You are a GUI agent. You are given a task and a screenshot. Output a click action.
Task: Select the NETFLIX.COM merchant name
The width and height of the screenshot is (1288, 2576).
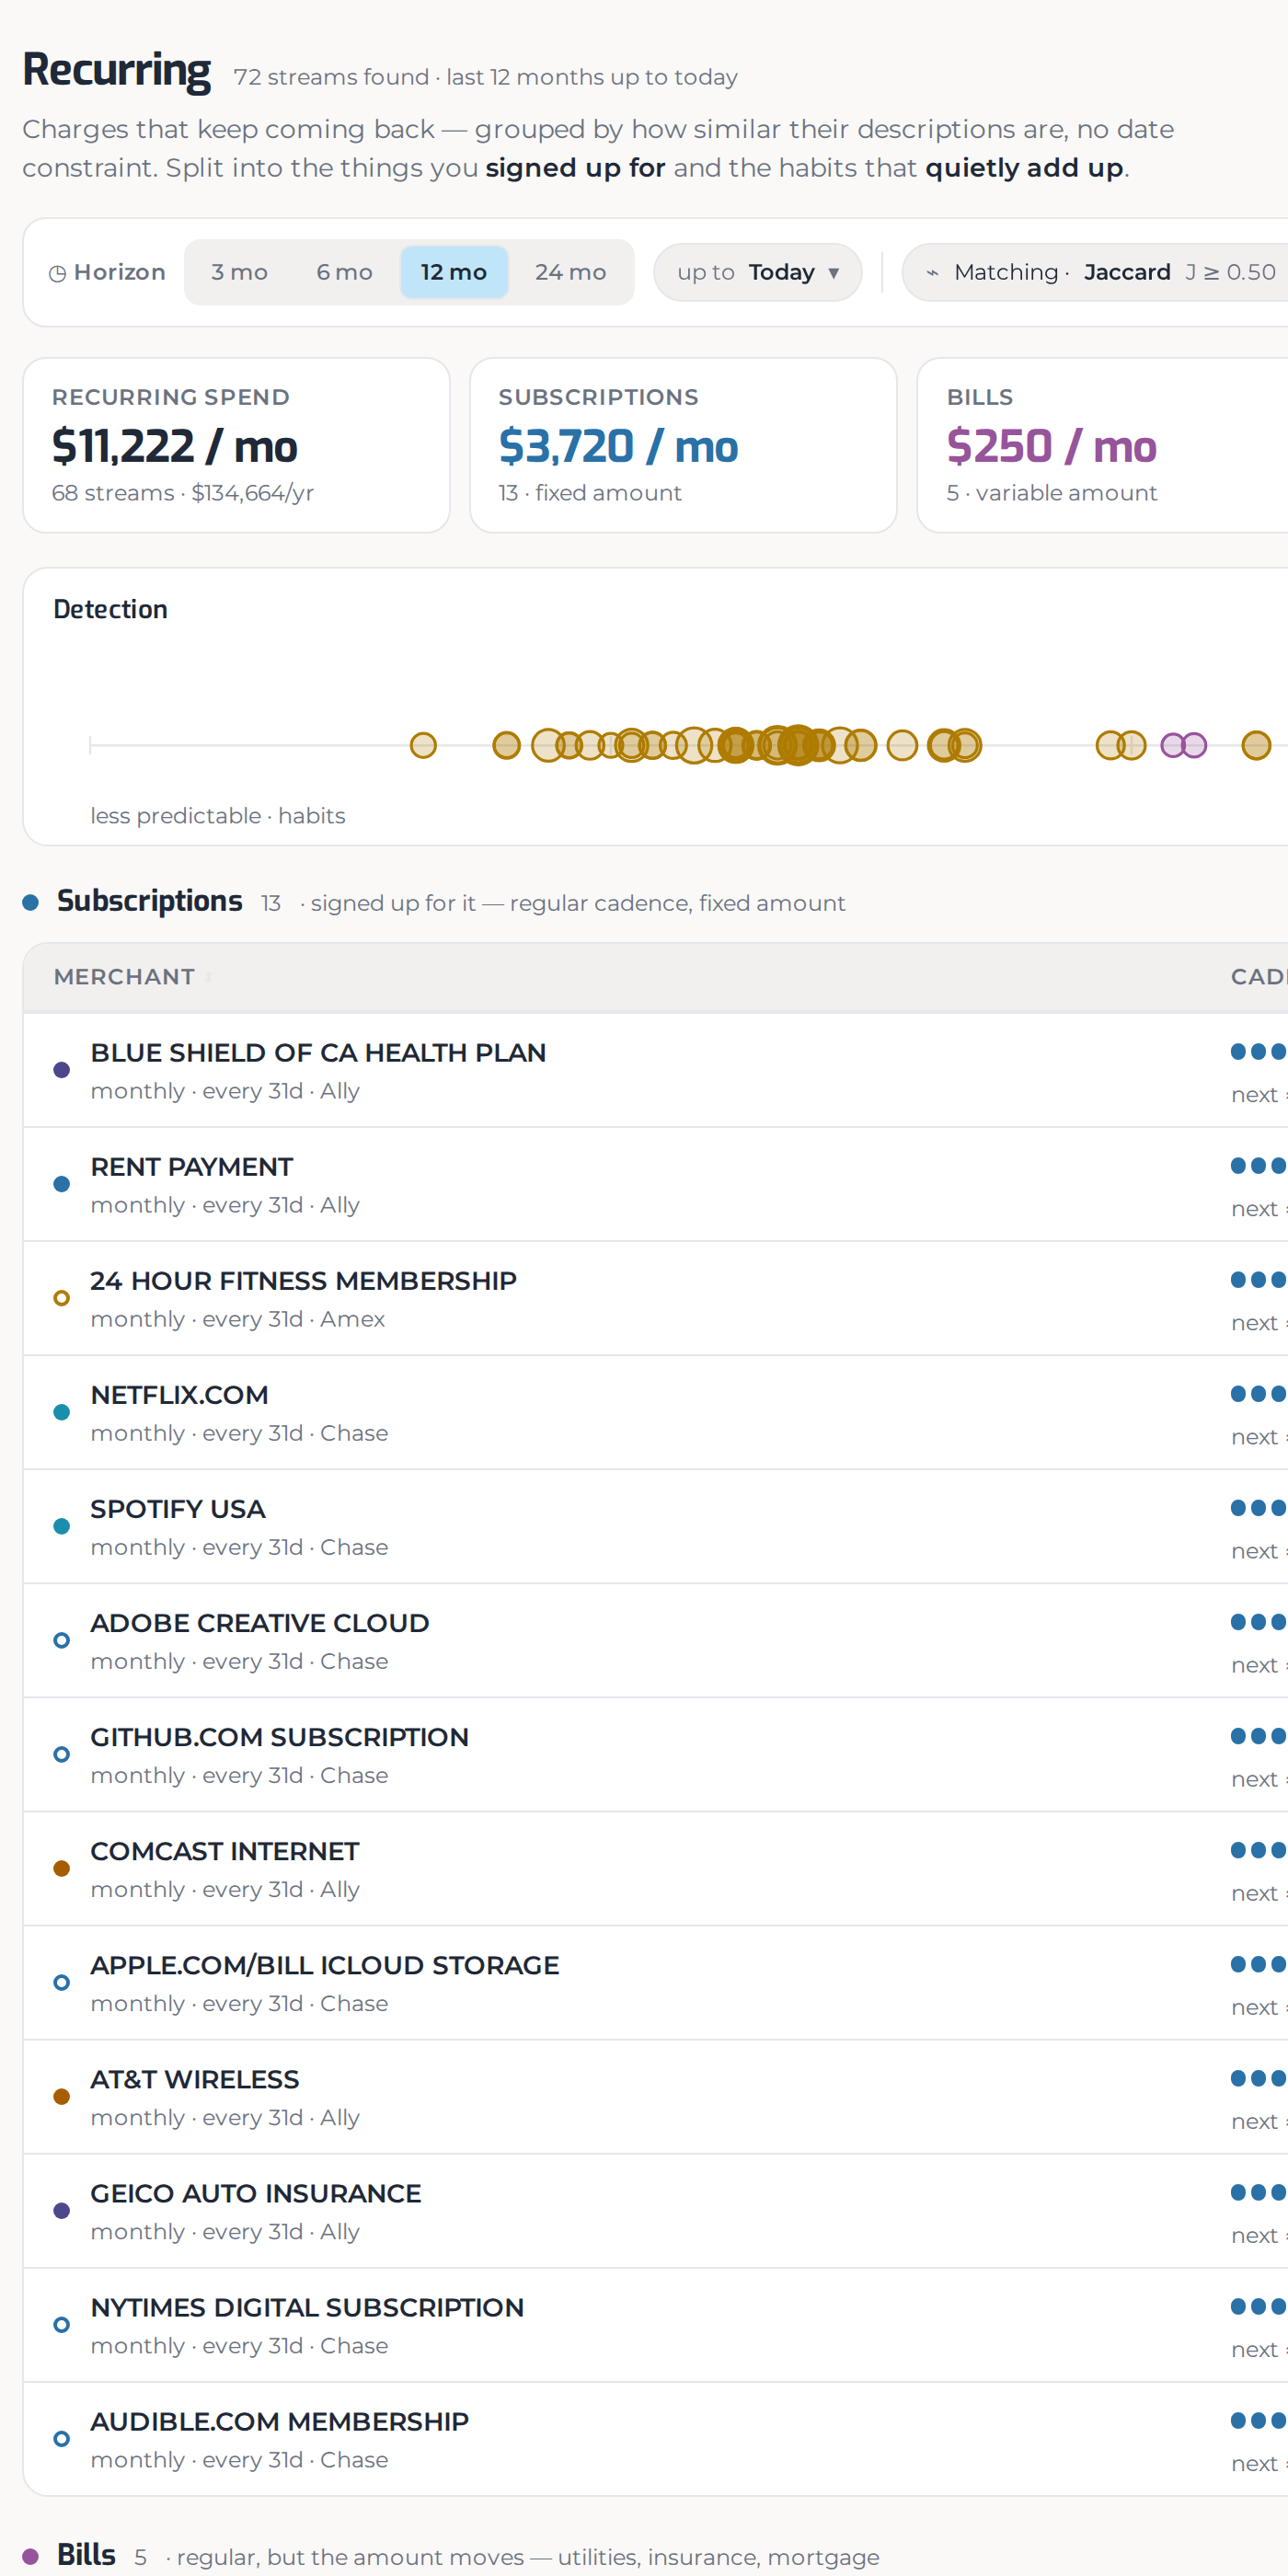[x=180, y=1395]
